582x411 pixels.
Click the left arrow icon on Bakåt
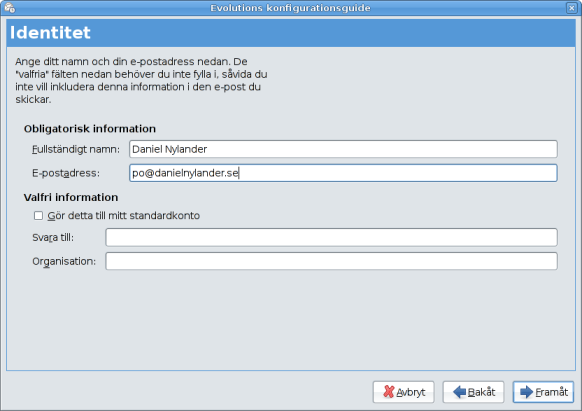(x=459, y=392)
